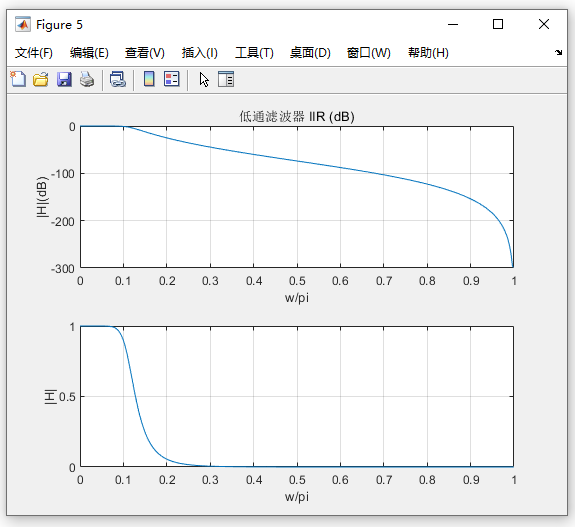Click the MATLAB logo in the title bar
575x527 pixels.
(23, 25)
